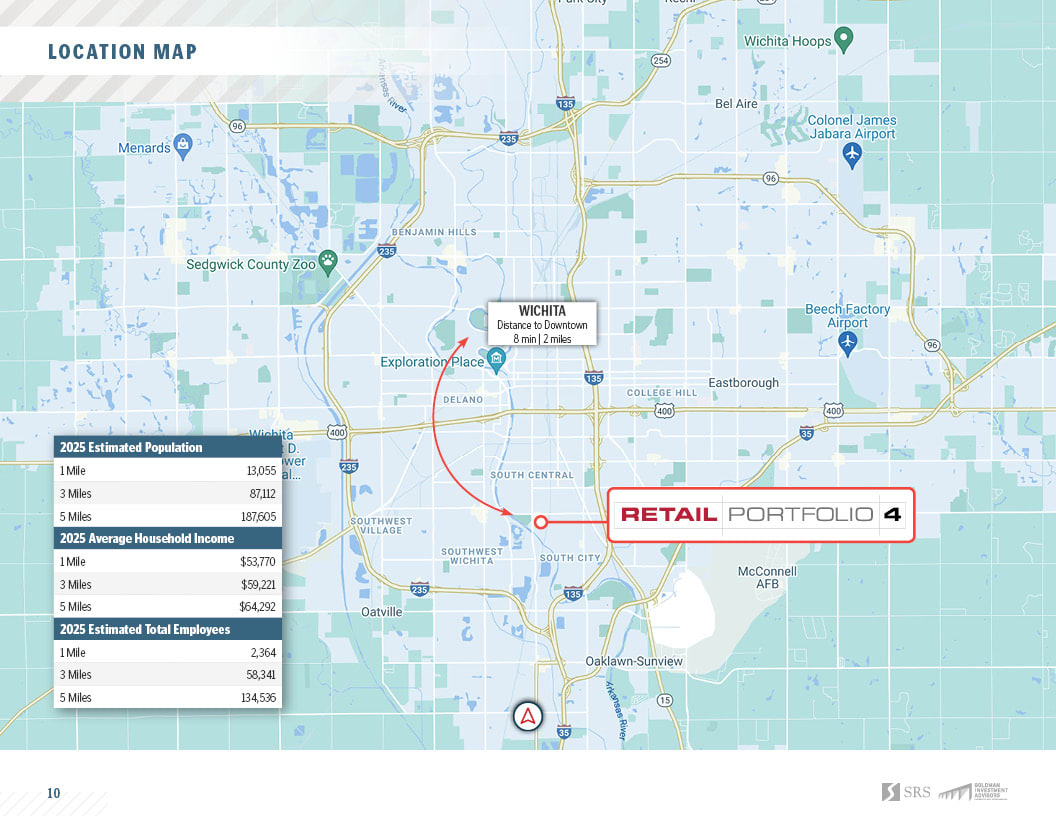This screenshot has height=816, width=1056.
Task: Click the DELANO neighborhood label
Action: 463,400
